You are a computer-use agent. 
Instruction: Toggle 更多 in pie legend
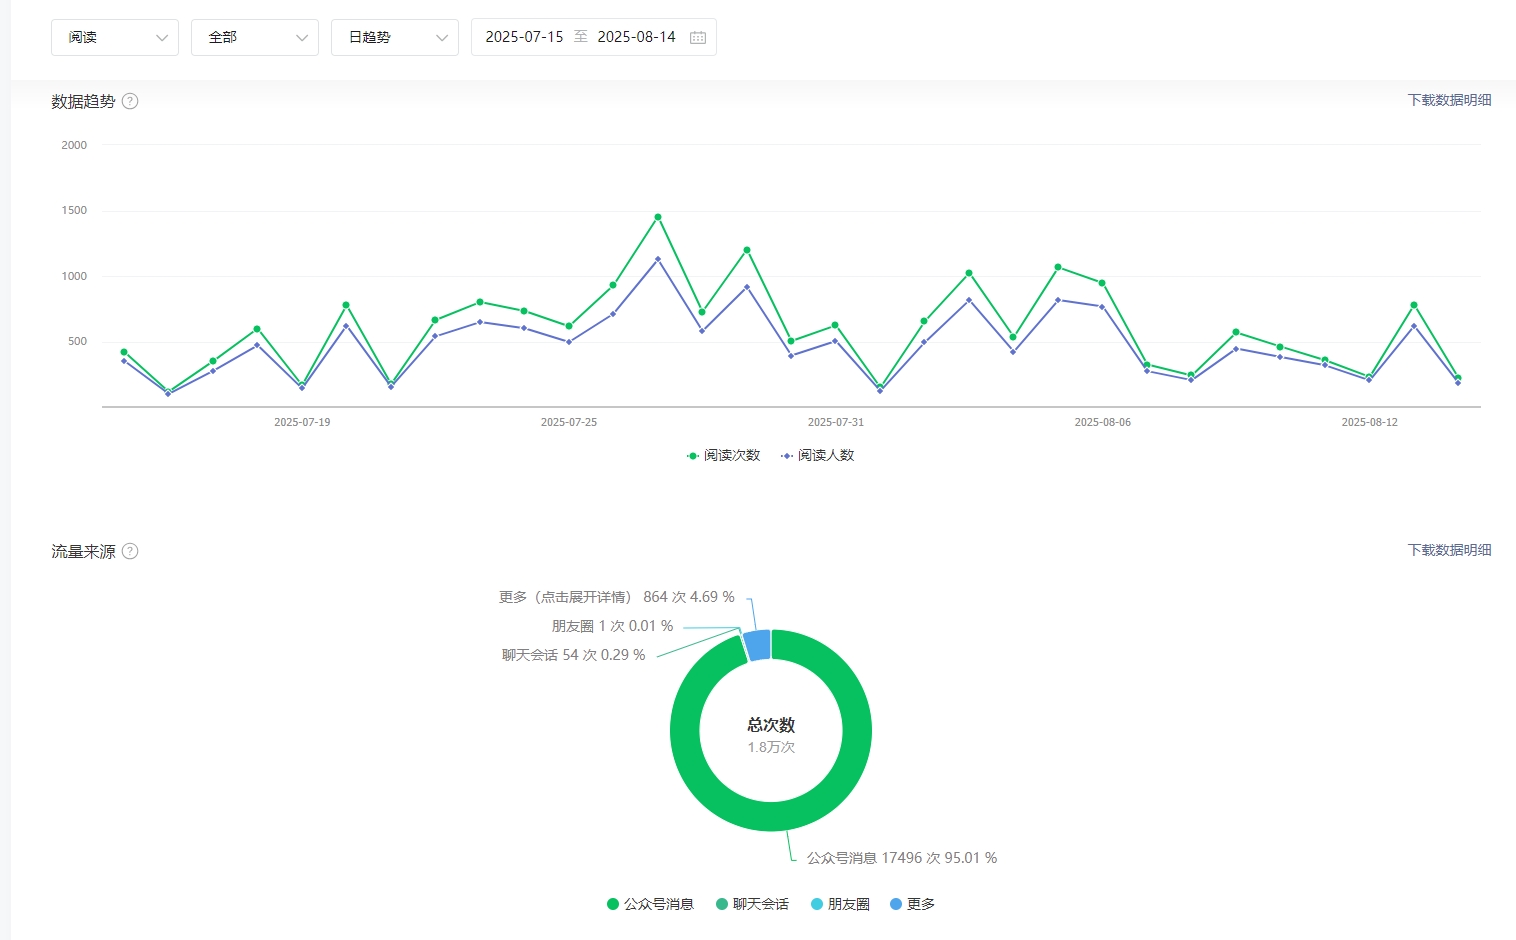(912, 904)
